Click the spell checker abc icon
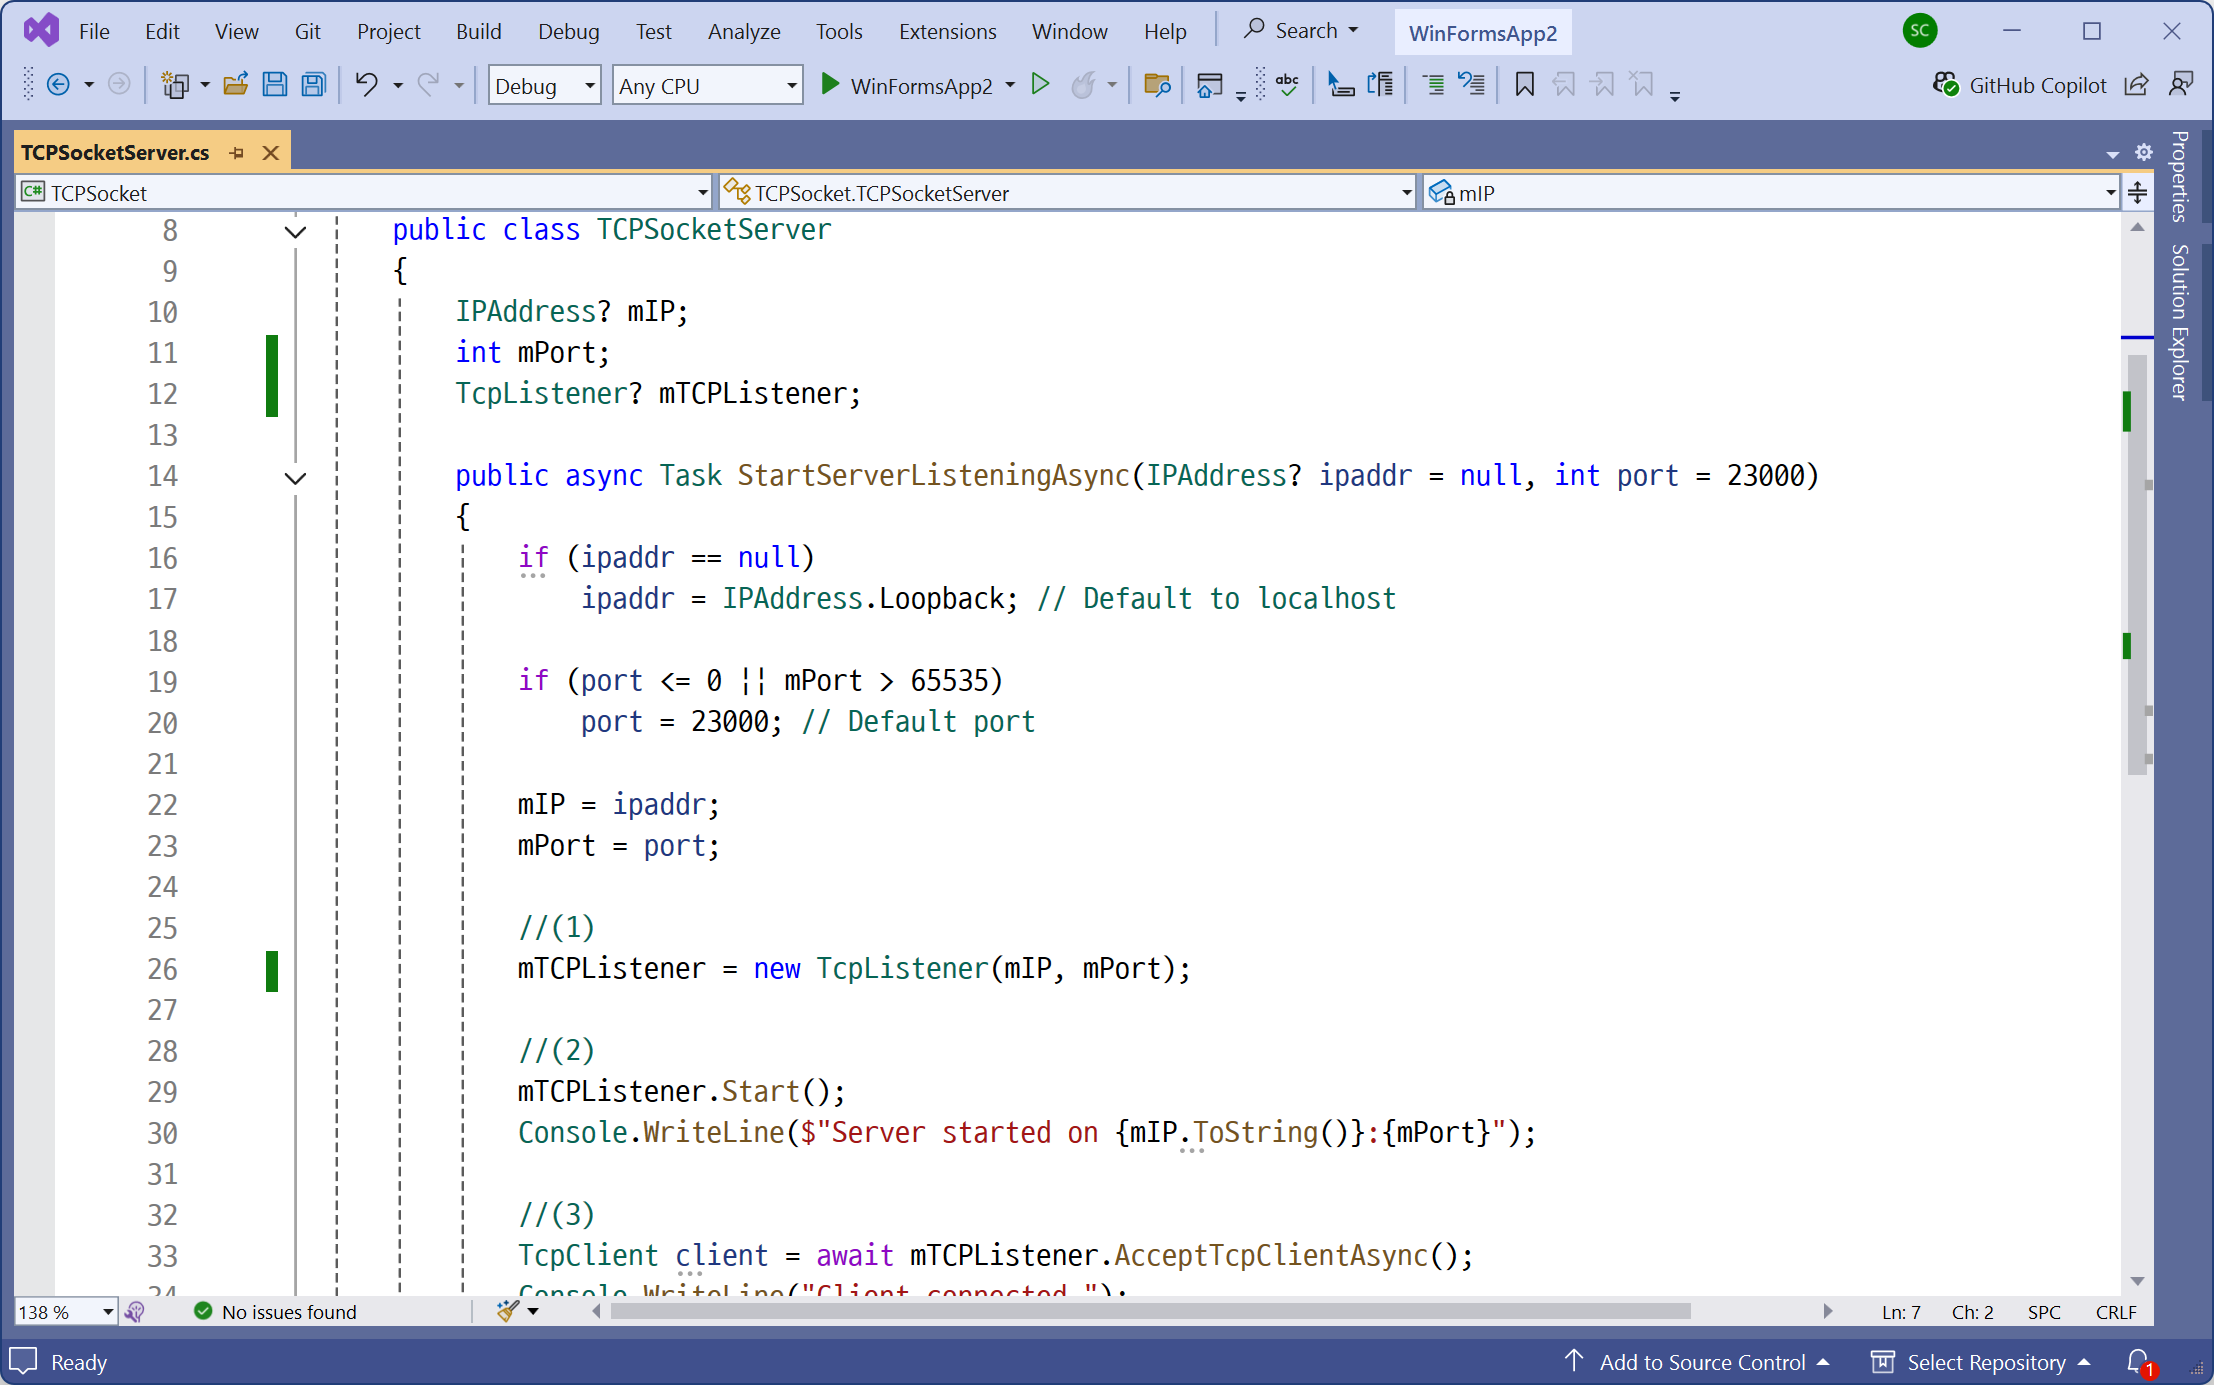 pyautogui.click(x=1287, y=85)
